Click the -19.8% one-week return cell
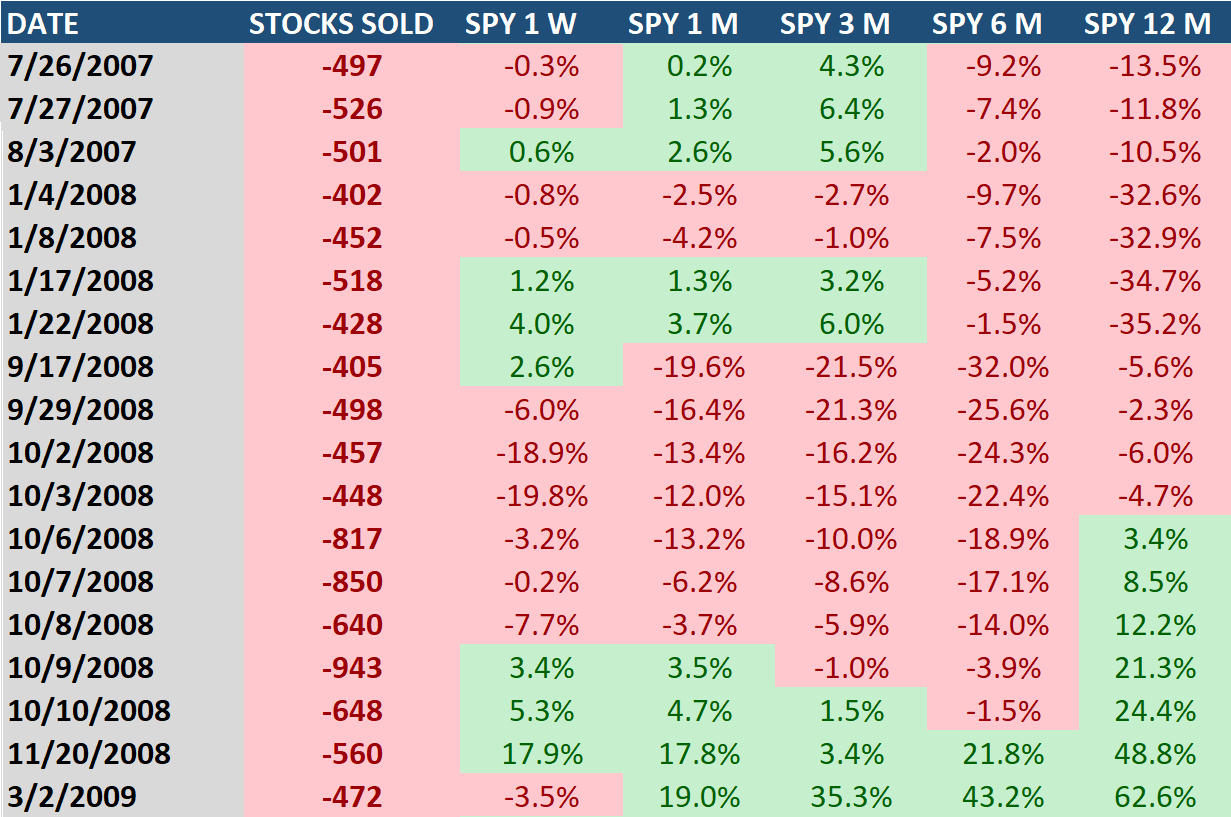Image resolution: width=1231 pixels, height=817 pixels. (x=541, y=496)
